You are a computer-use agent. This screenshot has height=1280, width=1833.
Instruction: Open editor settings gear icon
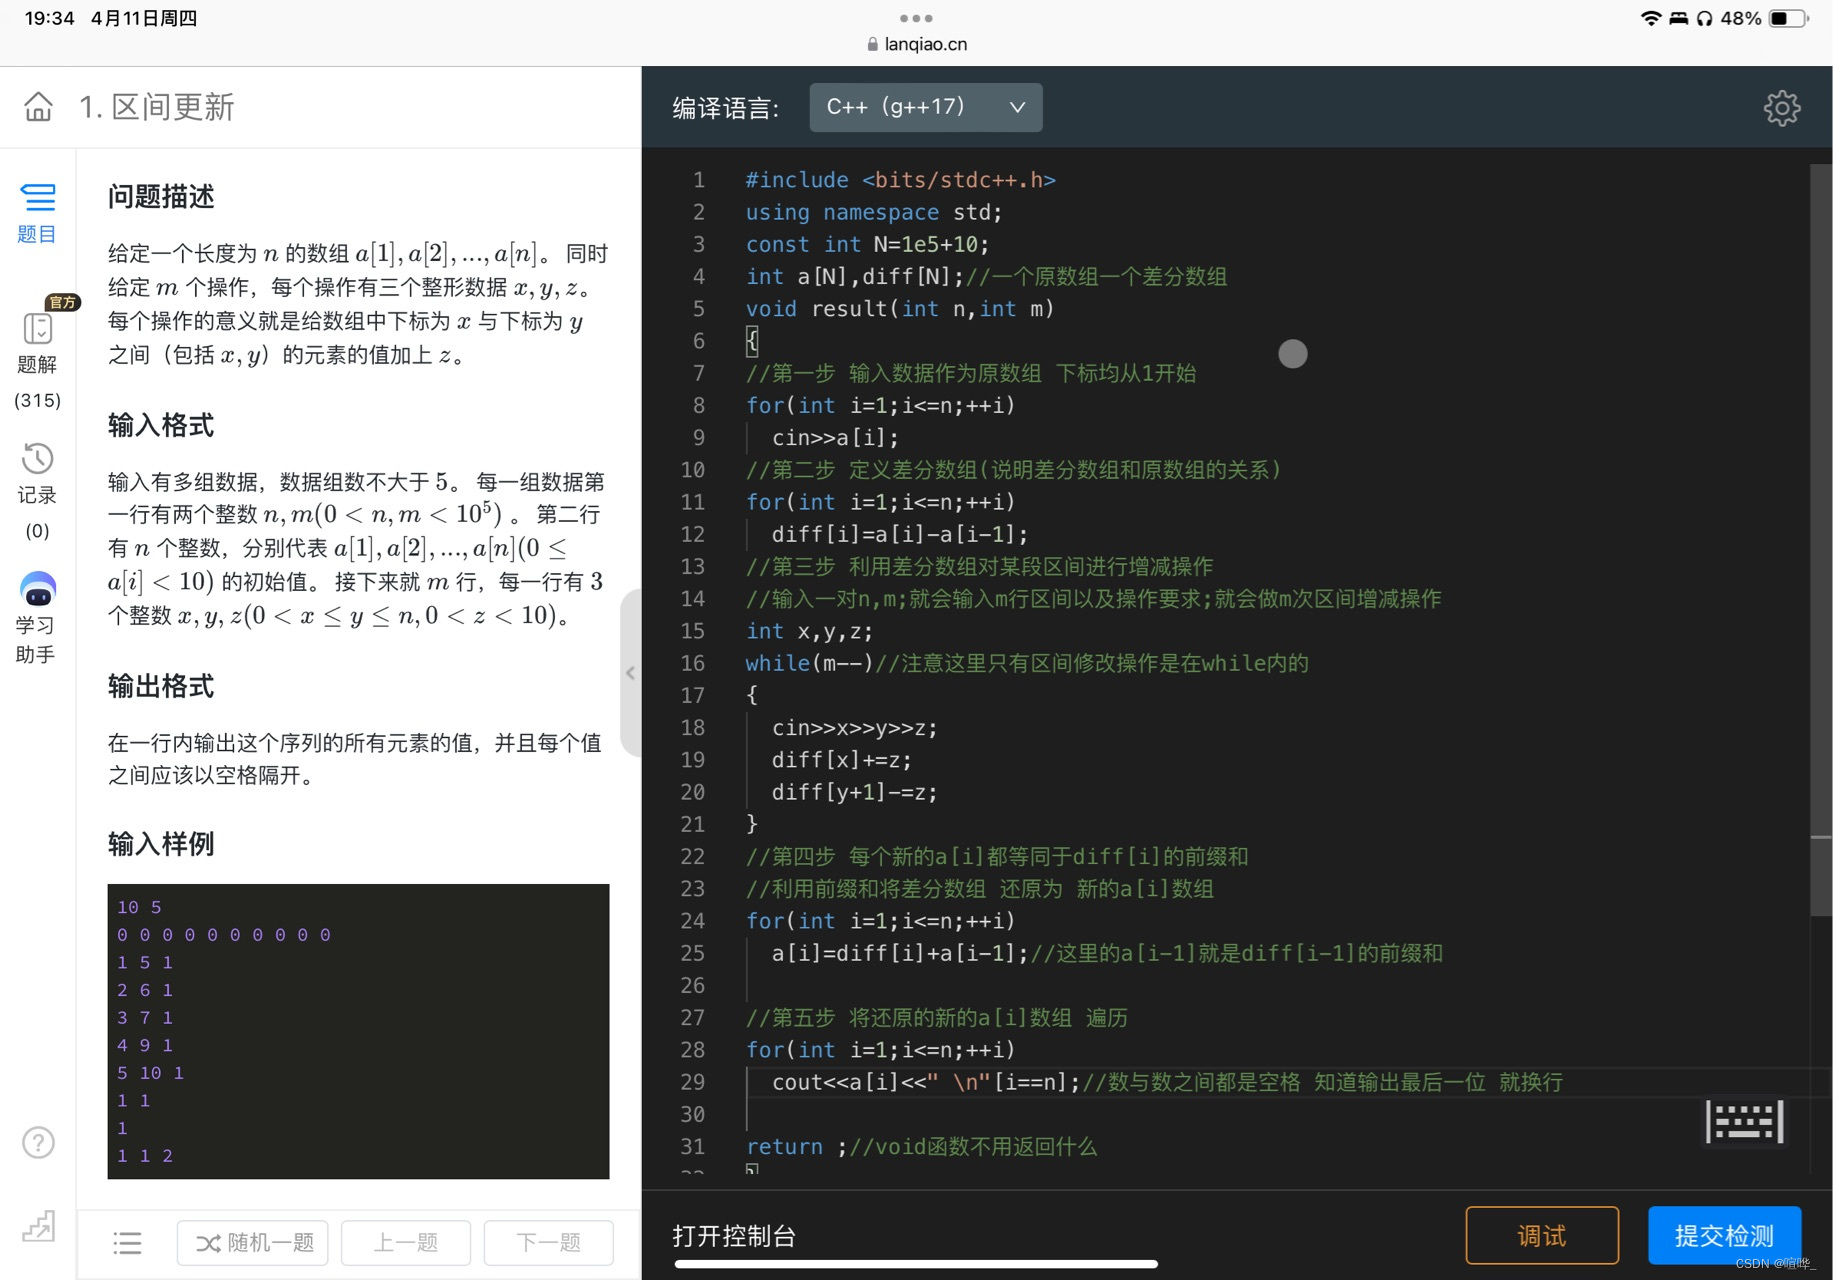pyautogui.click(x=1781, y=108)
